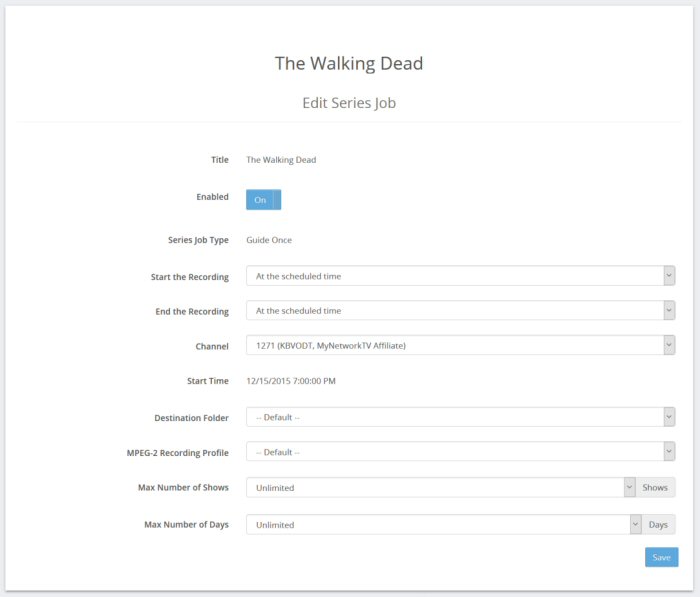The height and width of the screenshot is (597, 700).
Task: Click the MPEG-2 Recording Profile label
Action: (178, 453)
